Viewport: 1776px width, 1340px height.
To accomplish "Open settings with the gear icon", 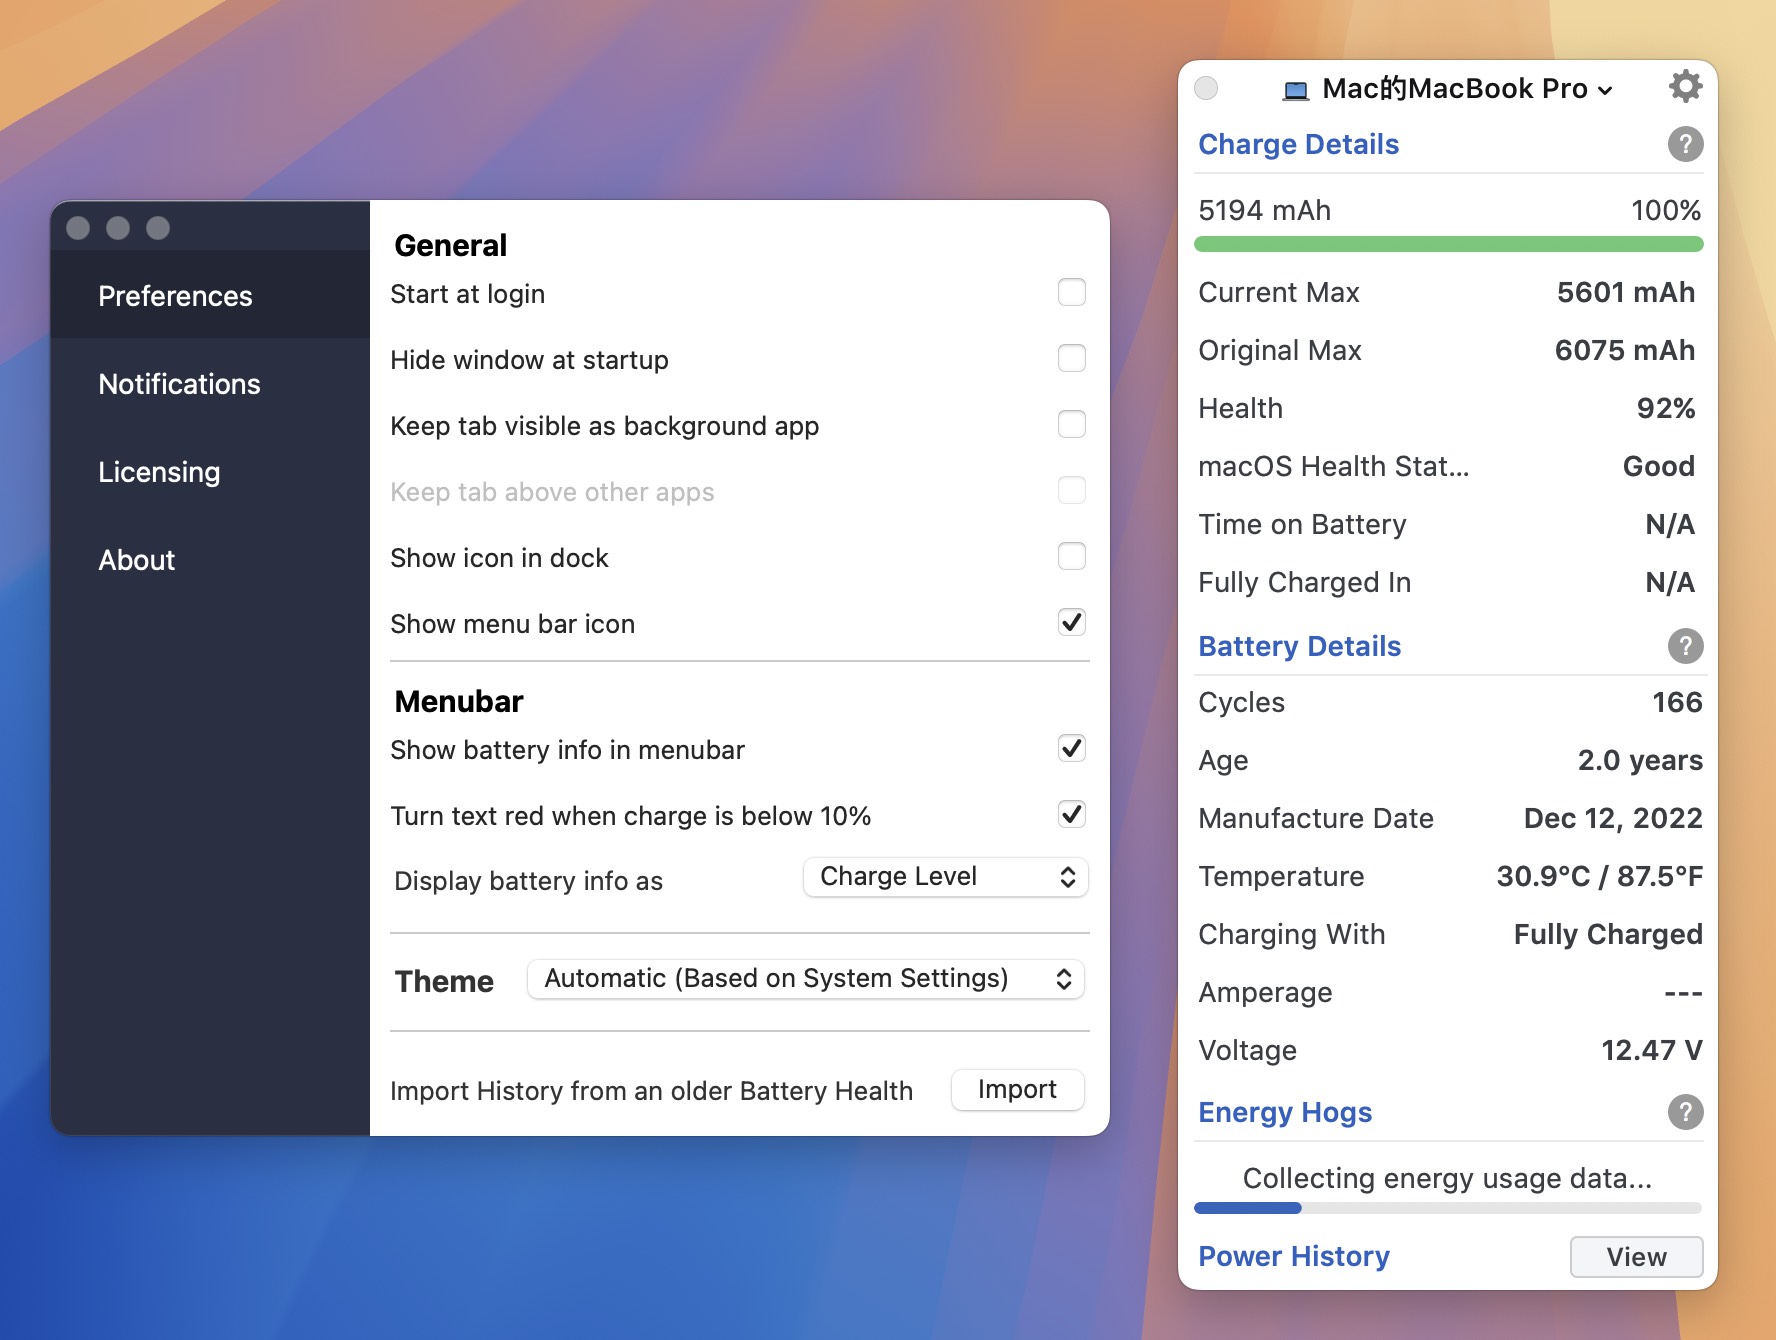I will 1685,87.
